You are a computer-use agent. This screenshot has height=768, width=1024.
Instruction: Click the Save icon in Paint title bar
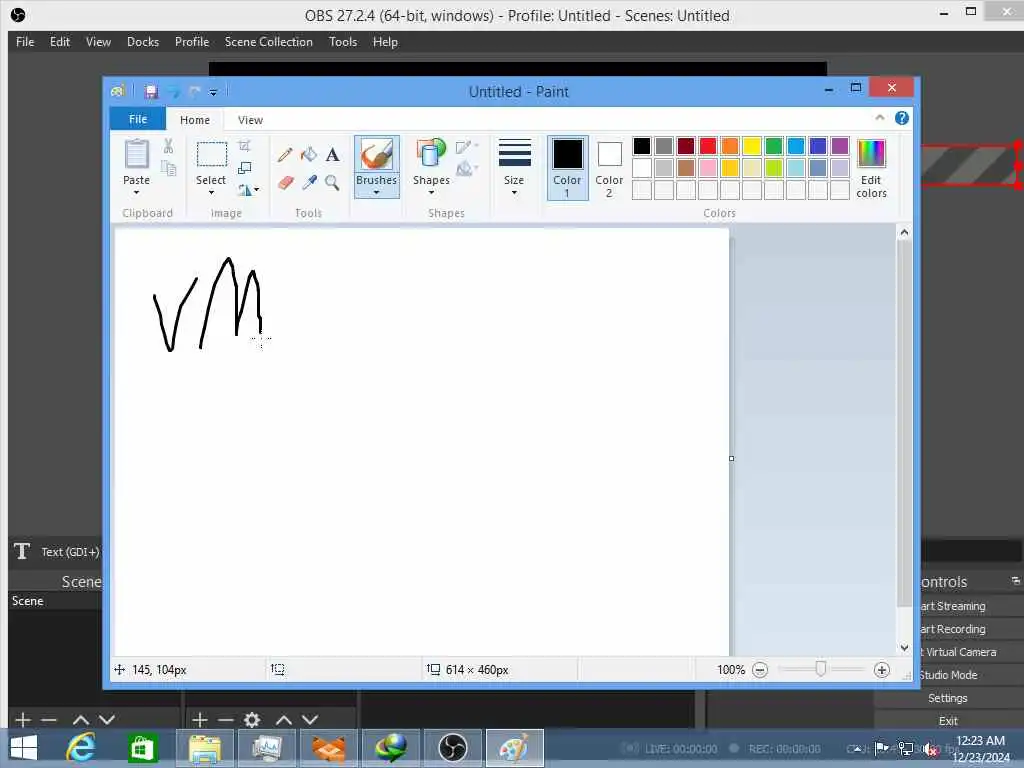[x=152, y=91]
